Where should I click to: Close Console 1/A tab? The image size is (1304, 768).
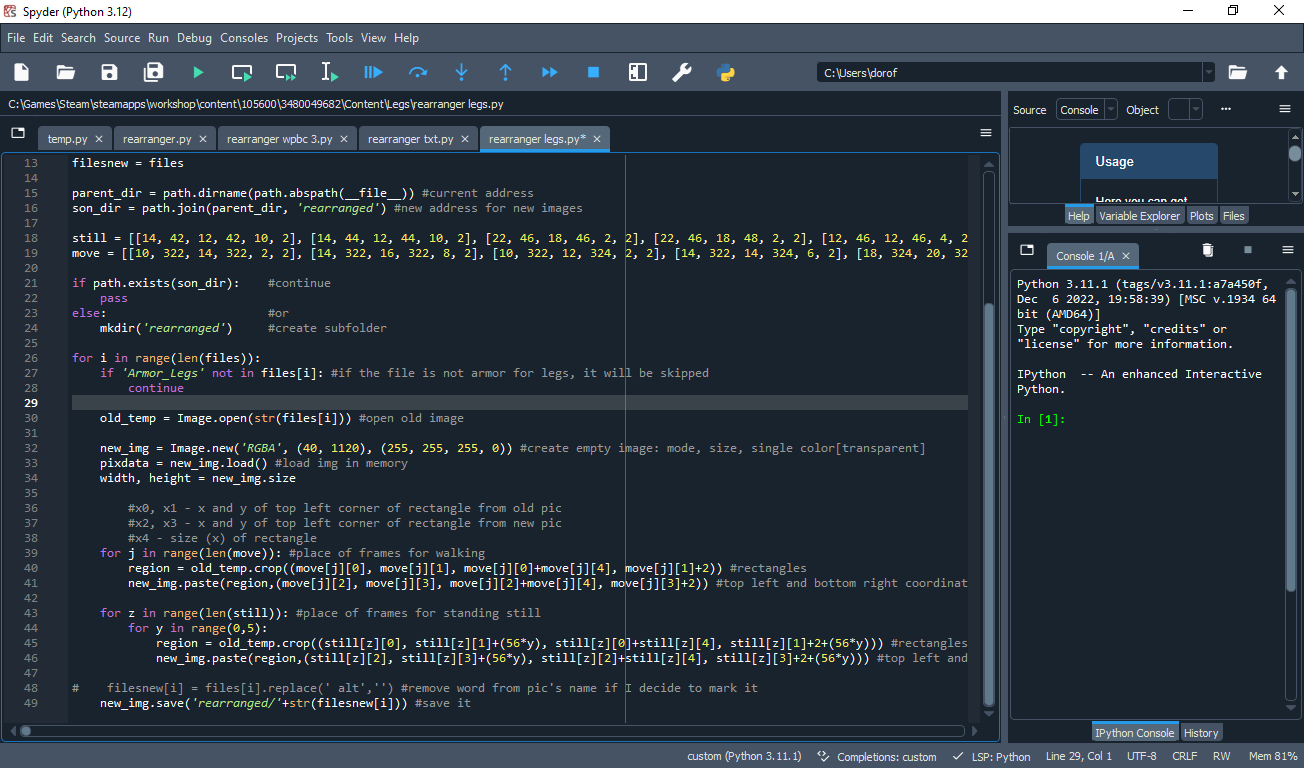tap(1126, 256)
